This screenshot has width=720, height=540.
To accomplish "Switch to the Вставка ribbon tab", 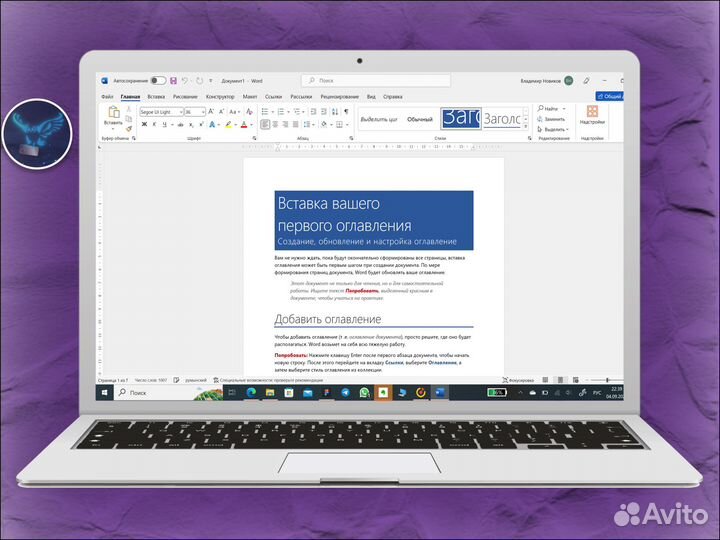I will click(x=156, y=97).
